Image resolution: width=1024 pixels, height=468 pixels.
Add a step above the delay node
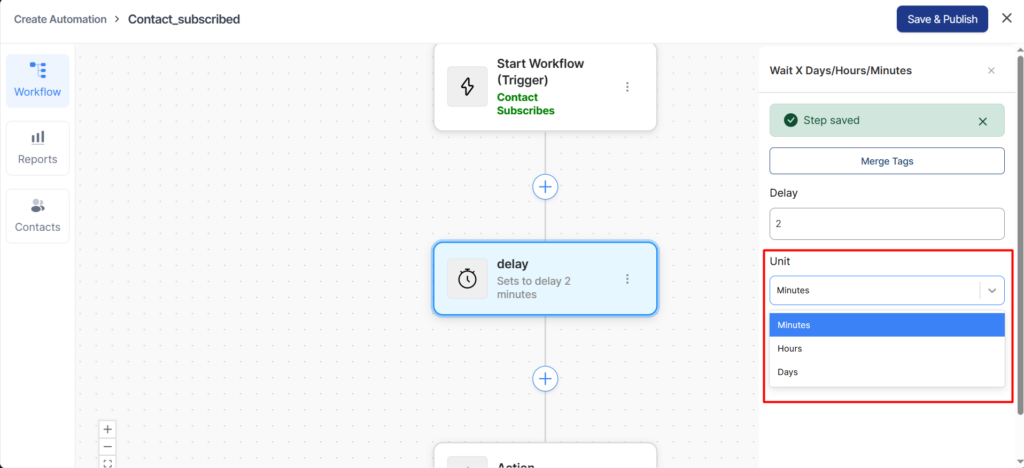545,186
